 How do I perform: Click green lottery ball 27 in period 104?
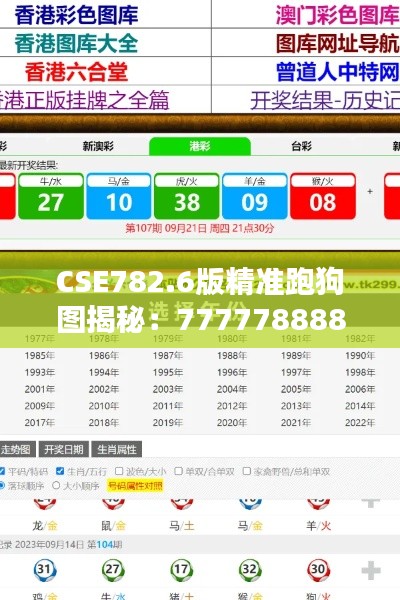point(113,570)
